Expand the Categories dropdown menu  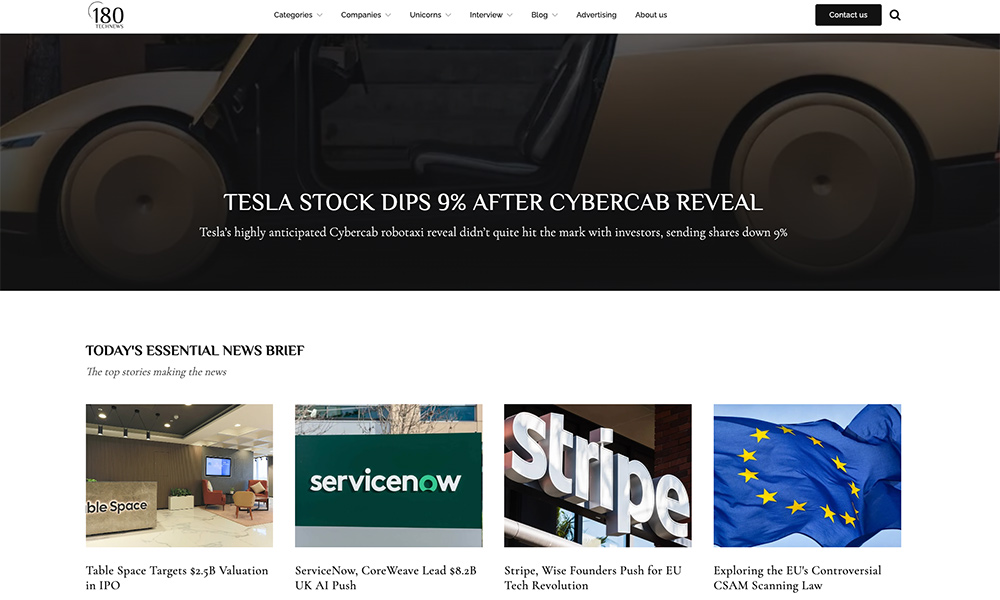coord(298,15)
